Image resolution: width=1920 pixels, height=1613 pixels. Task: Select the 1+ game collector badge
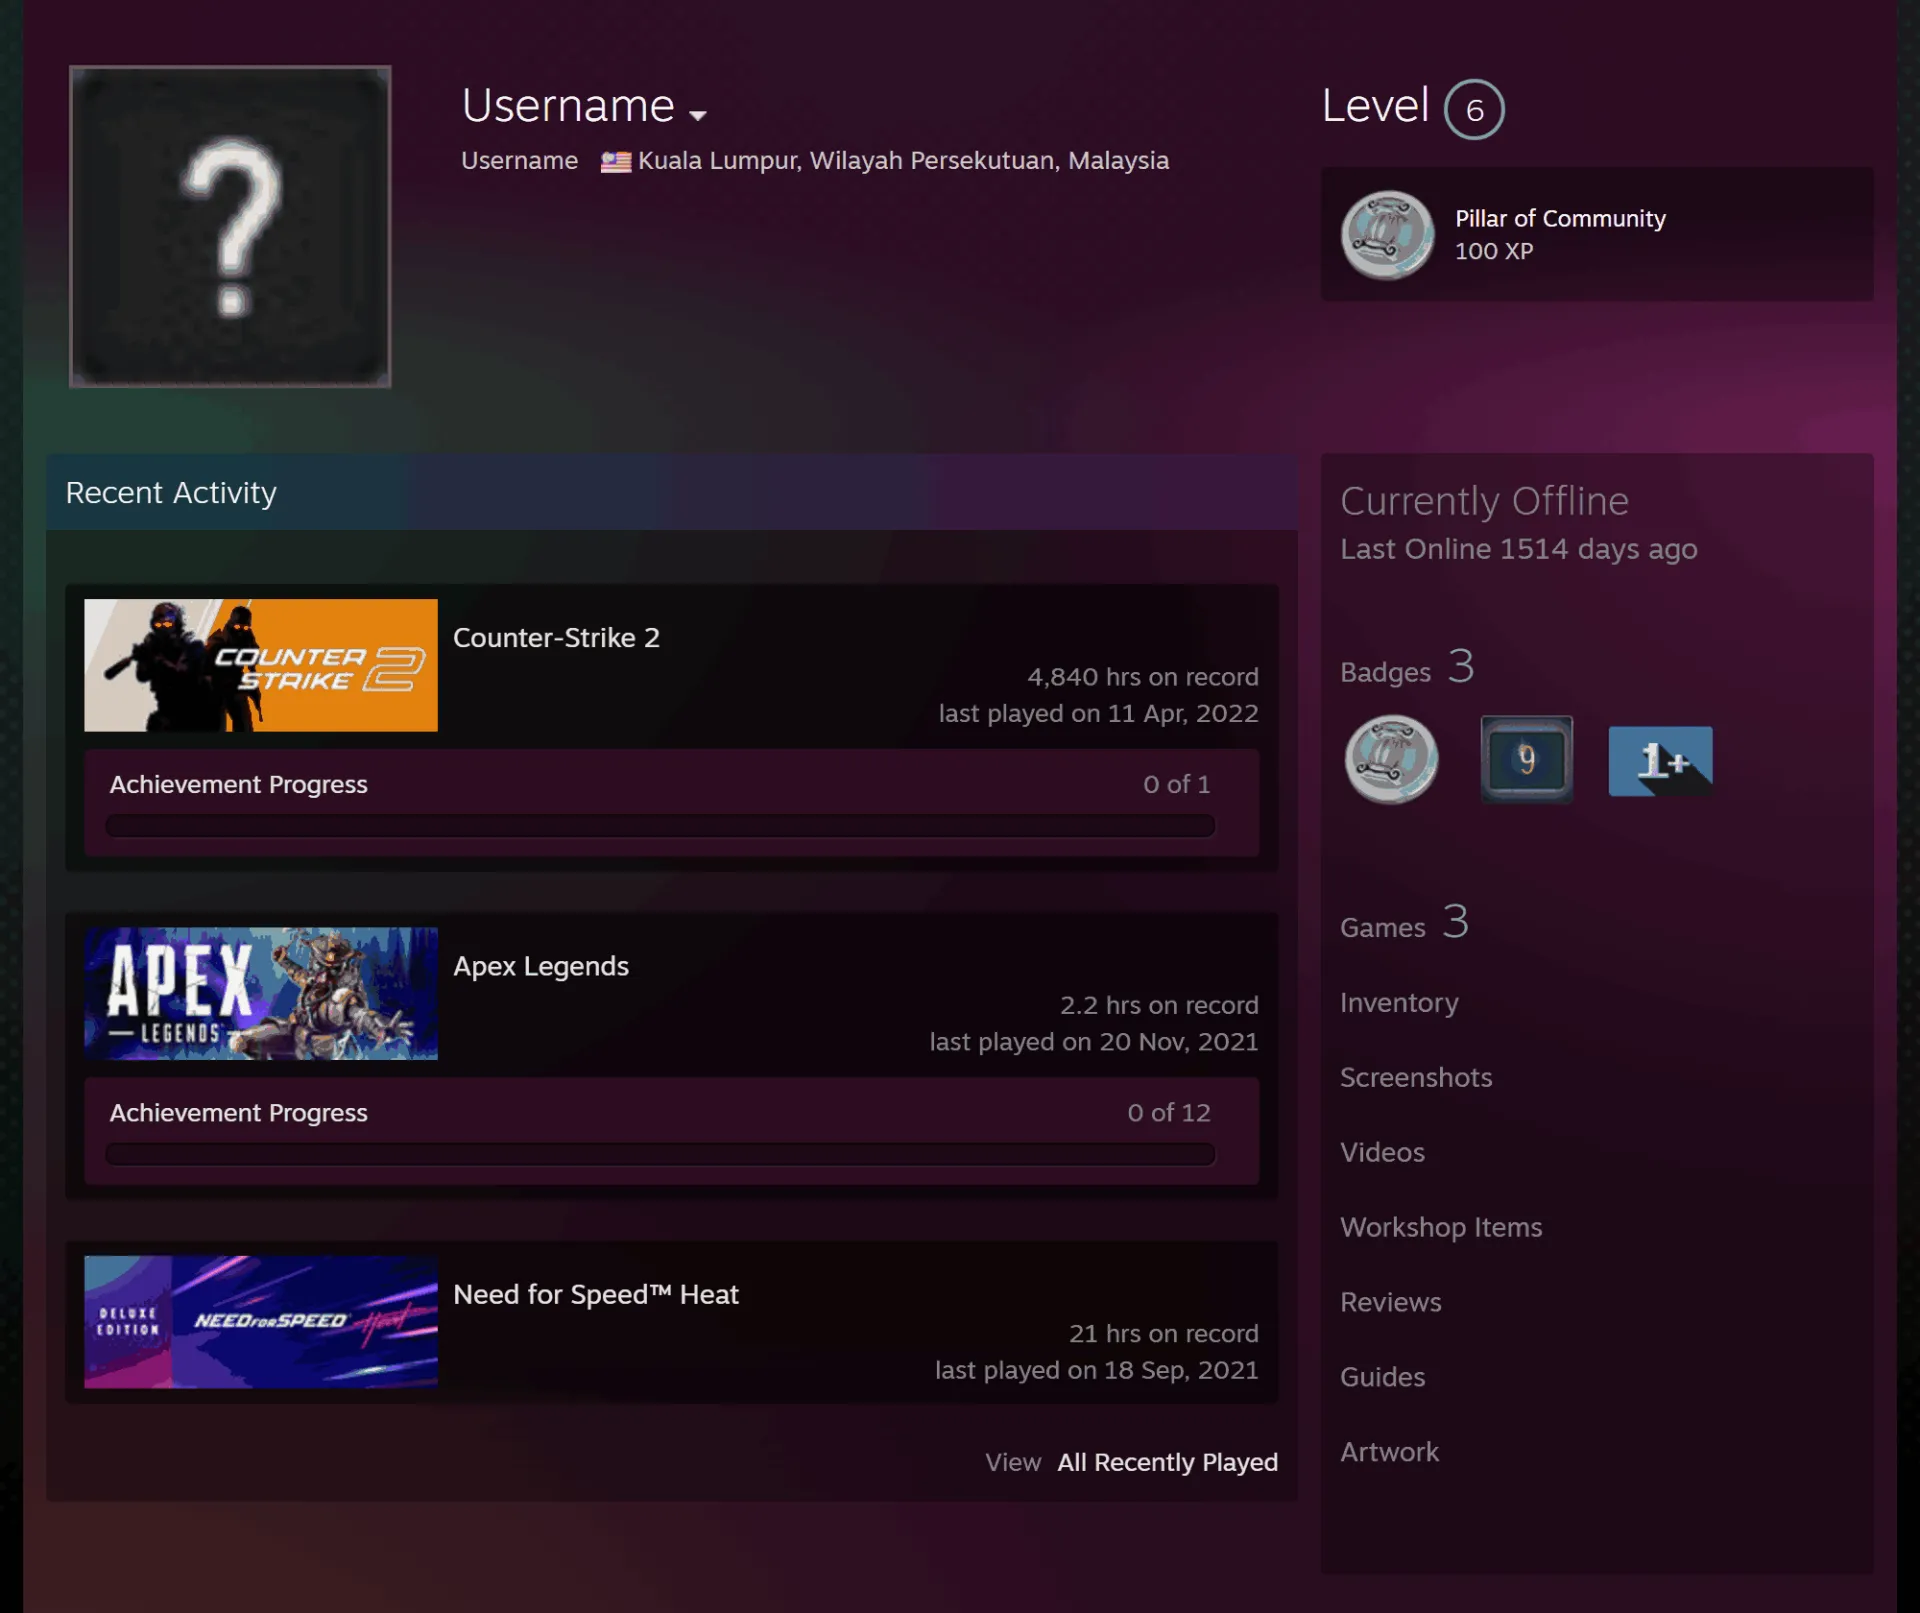1660,761
